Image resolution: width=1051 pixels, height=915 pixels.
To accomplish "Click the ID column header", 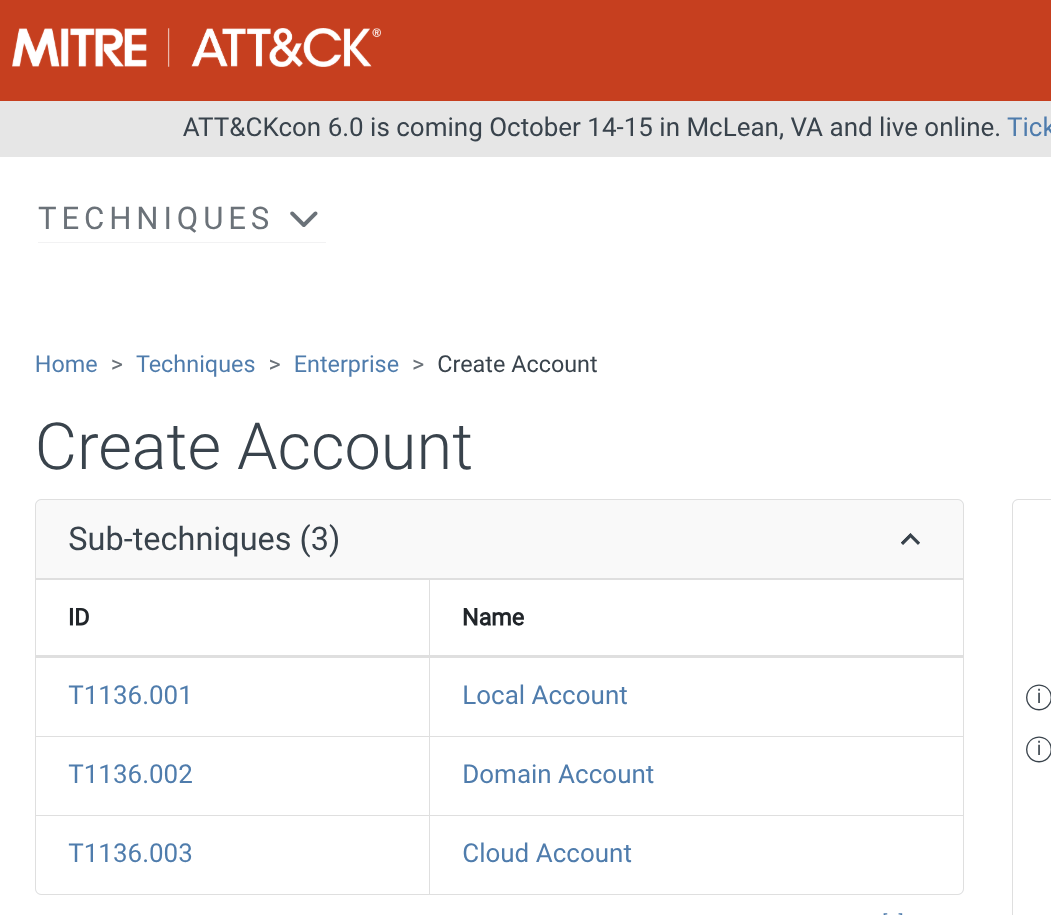I will pyautogui.click(x=79, y=617).
